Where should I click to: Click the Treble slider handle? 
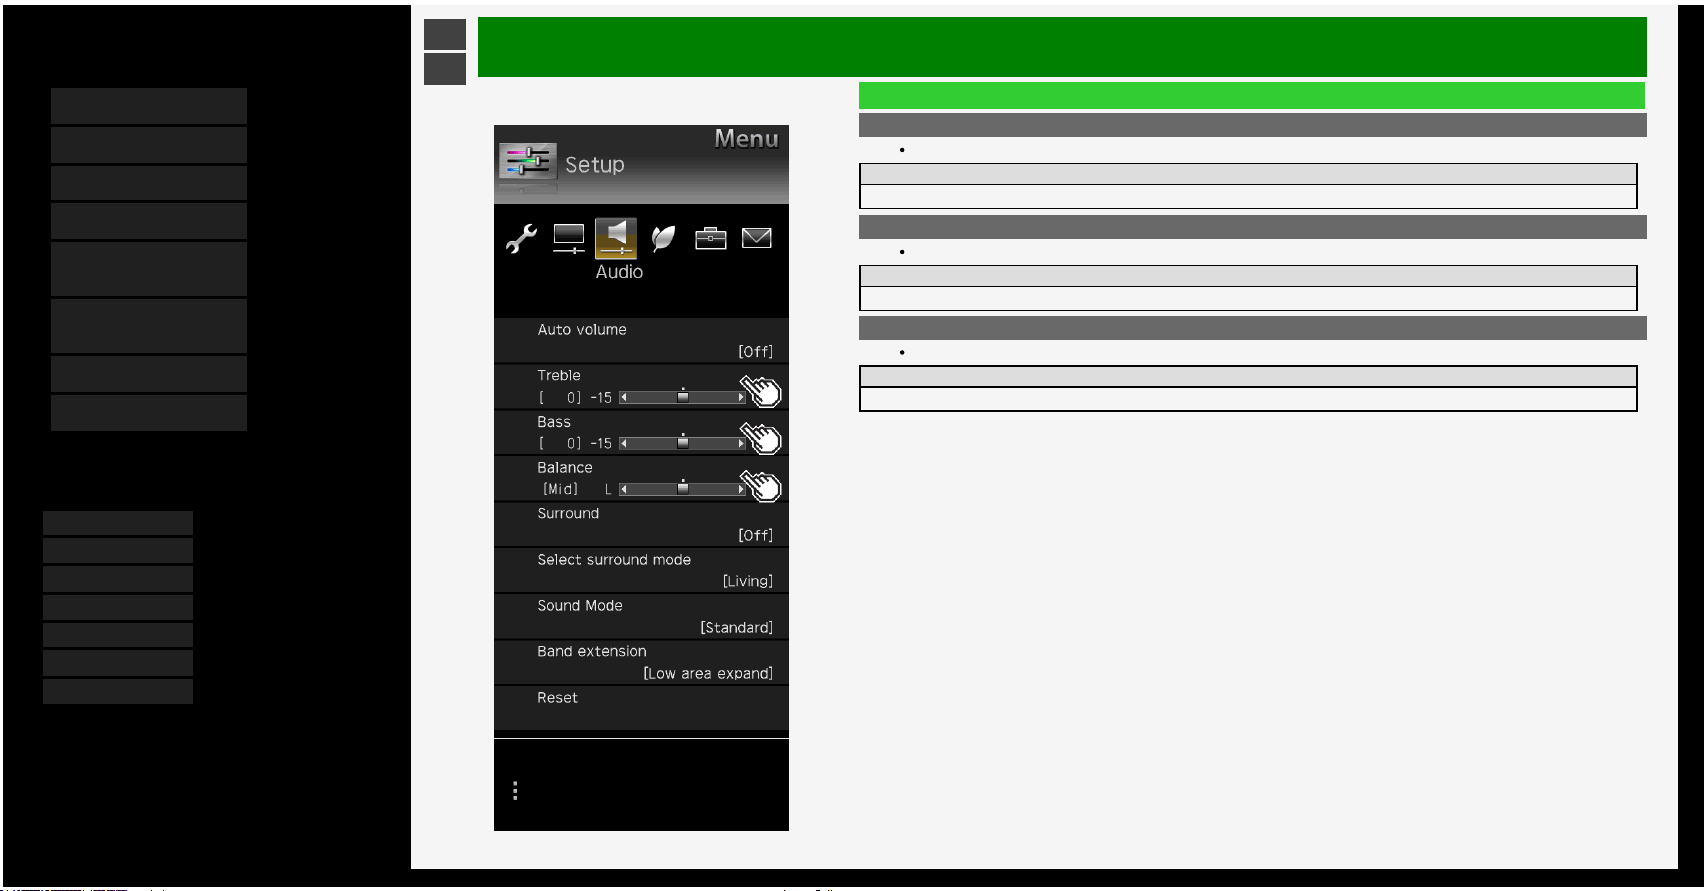pos(683,397)
